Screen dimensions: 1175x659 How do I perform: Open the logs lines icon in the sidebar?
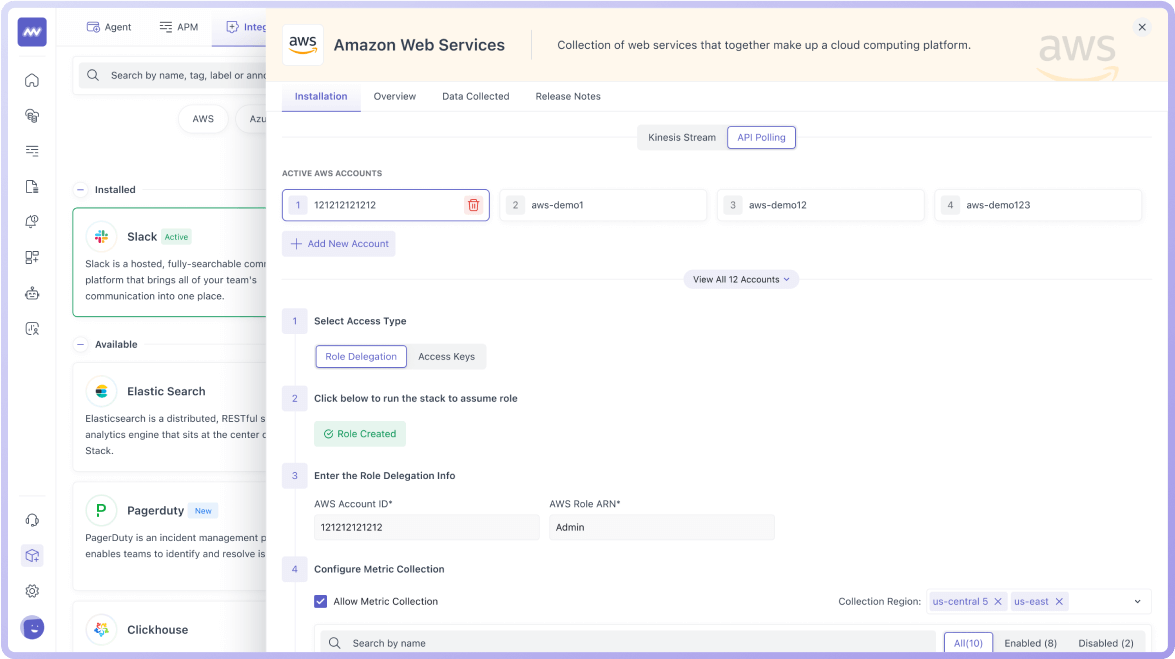(32, 151)
